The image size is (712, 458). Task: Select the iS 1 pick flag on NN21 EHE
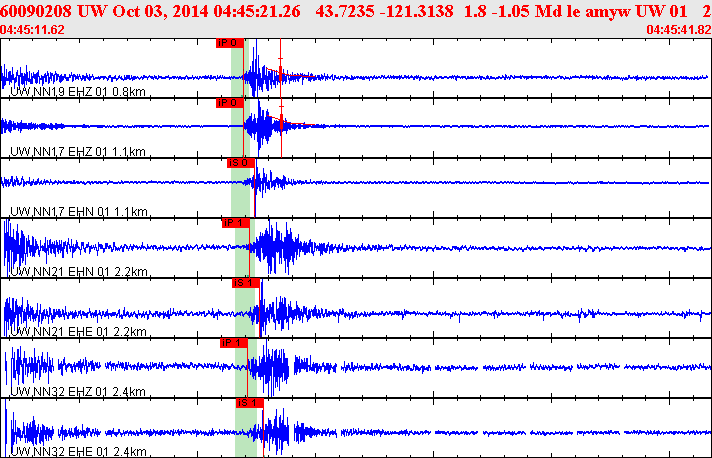click(x=246, y=283)
